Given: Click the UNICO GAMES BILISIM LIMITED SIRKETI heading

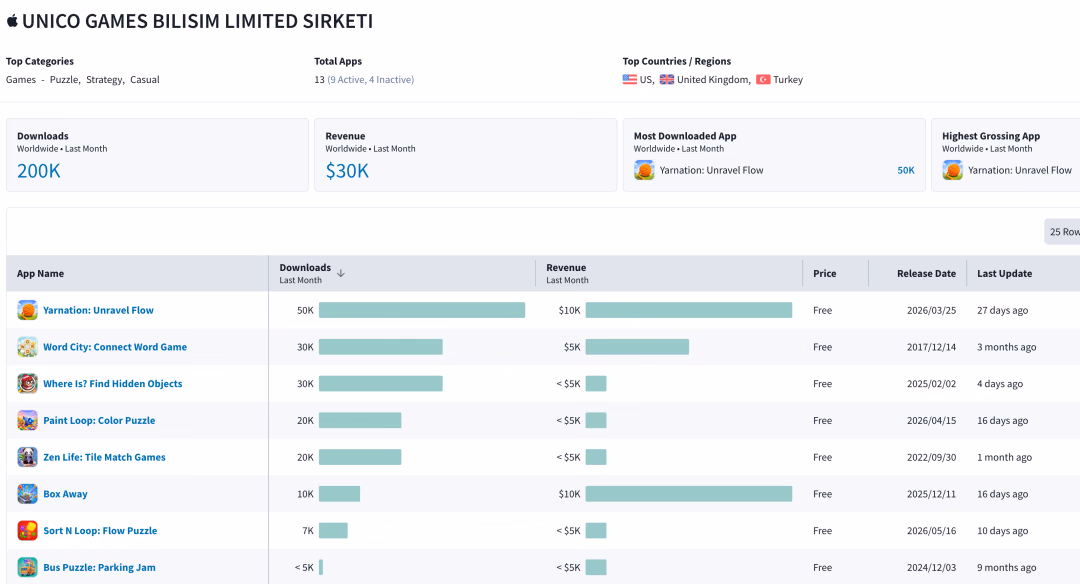Looking at the screenshot, I should click(198, 21).
